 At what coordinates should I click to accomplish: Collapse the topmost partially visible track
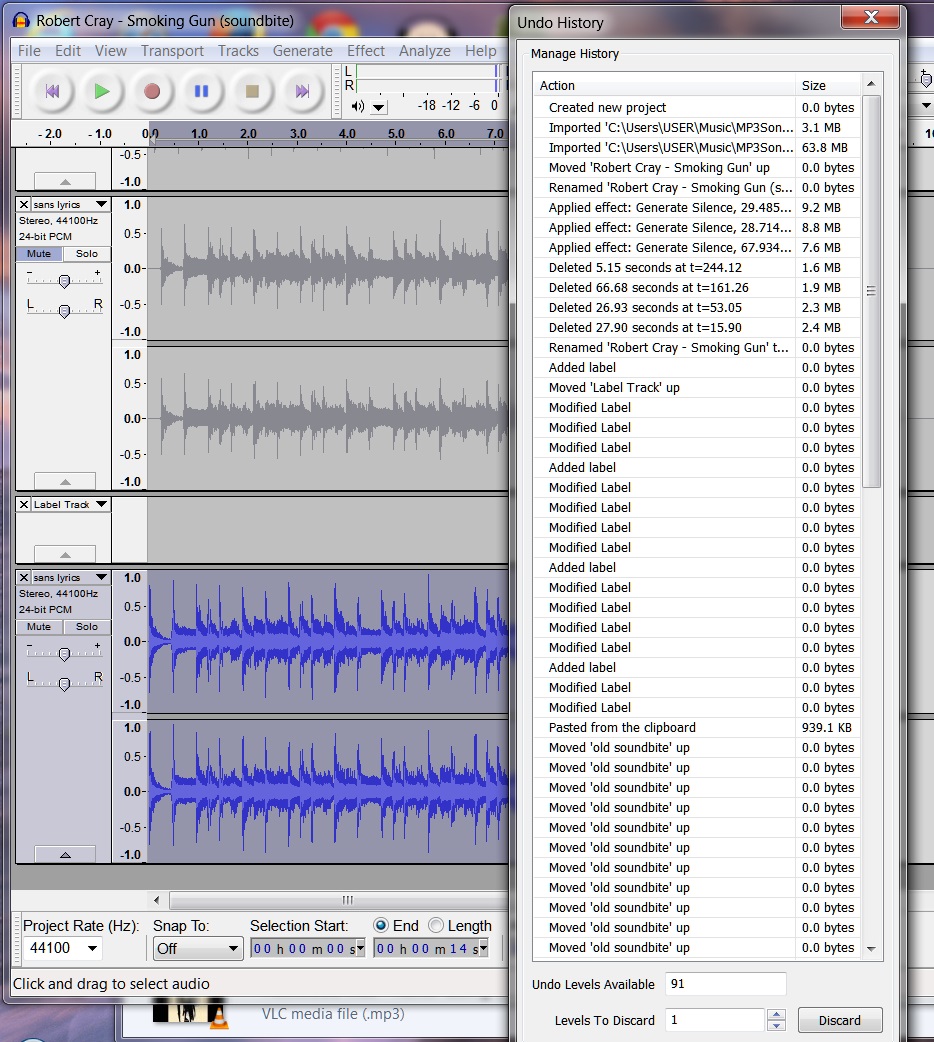pos(64,181)
